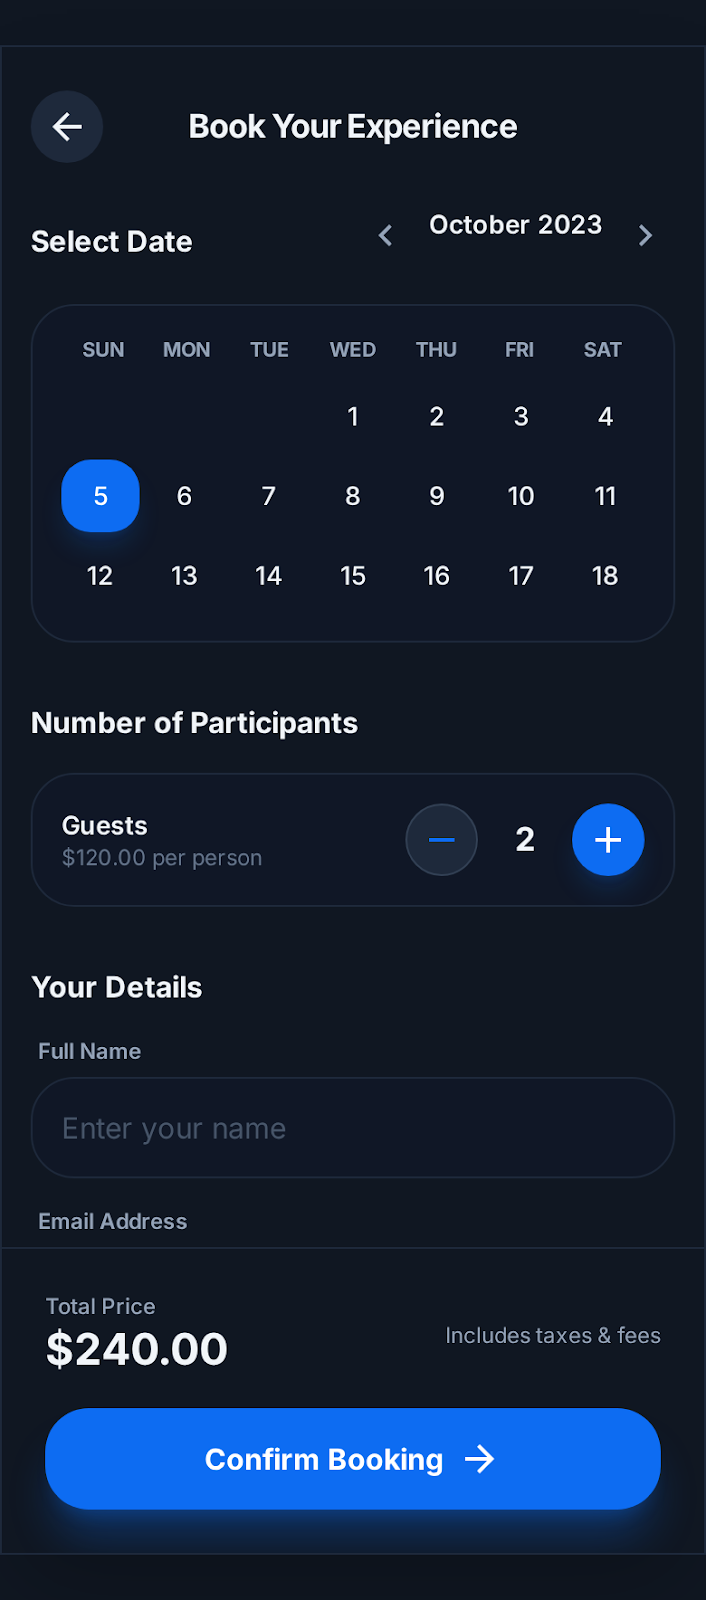Click the arrow icon on Confirm Booking
The image size is (706, 1600).
(480, 1459)
